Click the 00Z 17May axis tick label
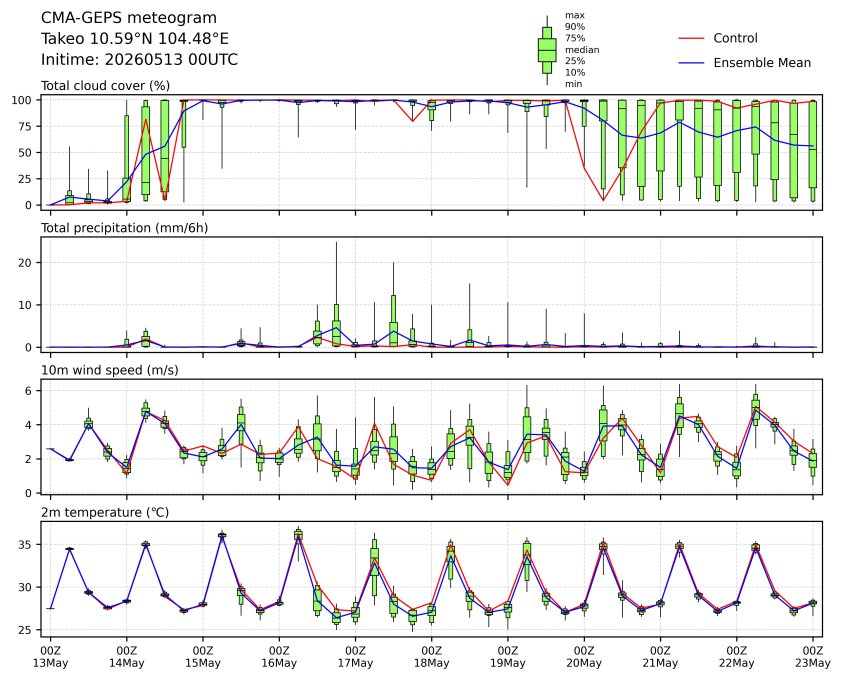Viewport: 842px width, 680px height. (355, 657)
